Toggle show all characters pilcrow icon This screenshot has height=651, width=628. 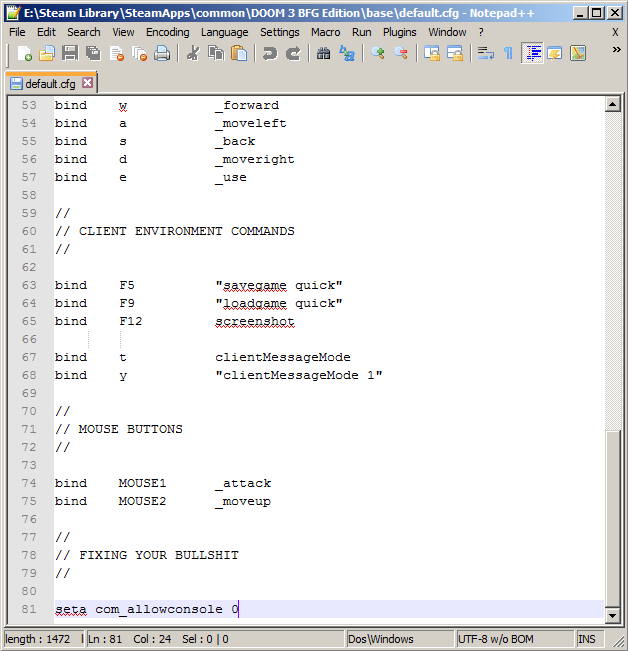[x=508, y=54]
